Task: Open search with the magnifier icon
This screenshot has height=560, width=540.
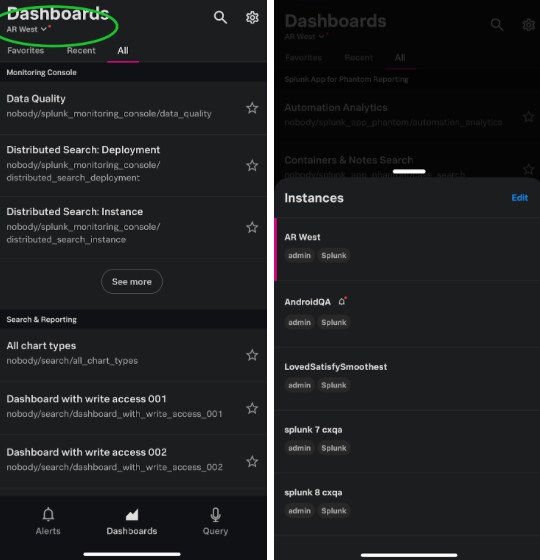Action: 220,17
